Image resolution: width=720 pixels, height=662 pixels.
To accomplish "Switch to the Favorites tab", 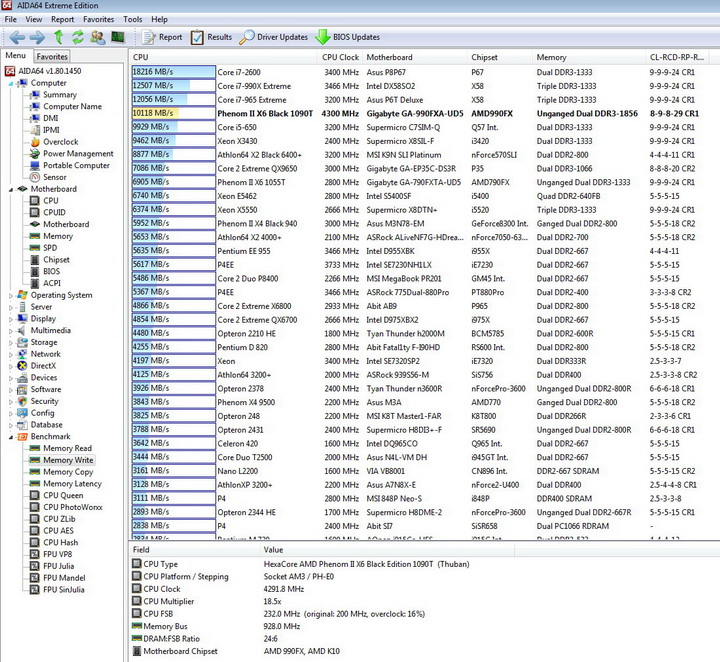I will click(52, 57).
